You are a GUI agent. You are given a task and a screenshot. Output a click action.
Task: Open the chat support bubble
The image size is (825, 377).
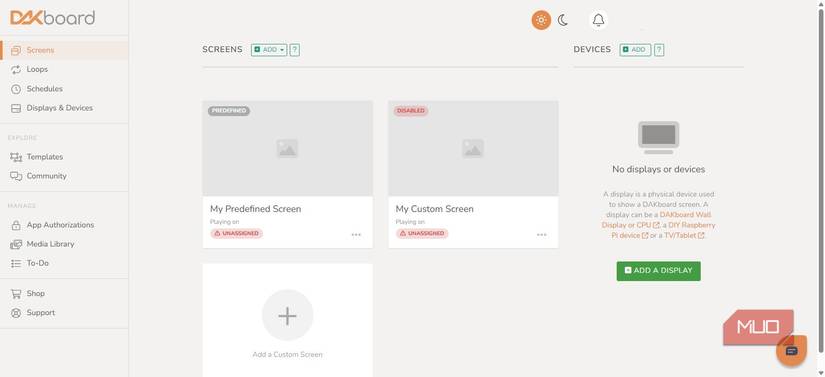coord(791,351)
